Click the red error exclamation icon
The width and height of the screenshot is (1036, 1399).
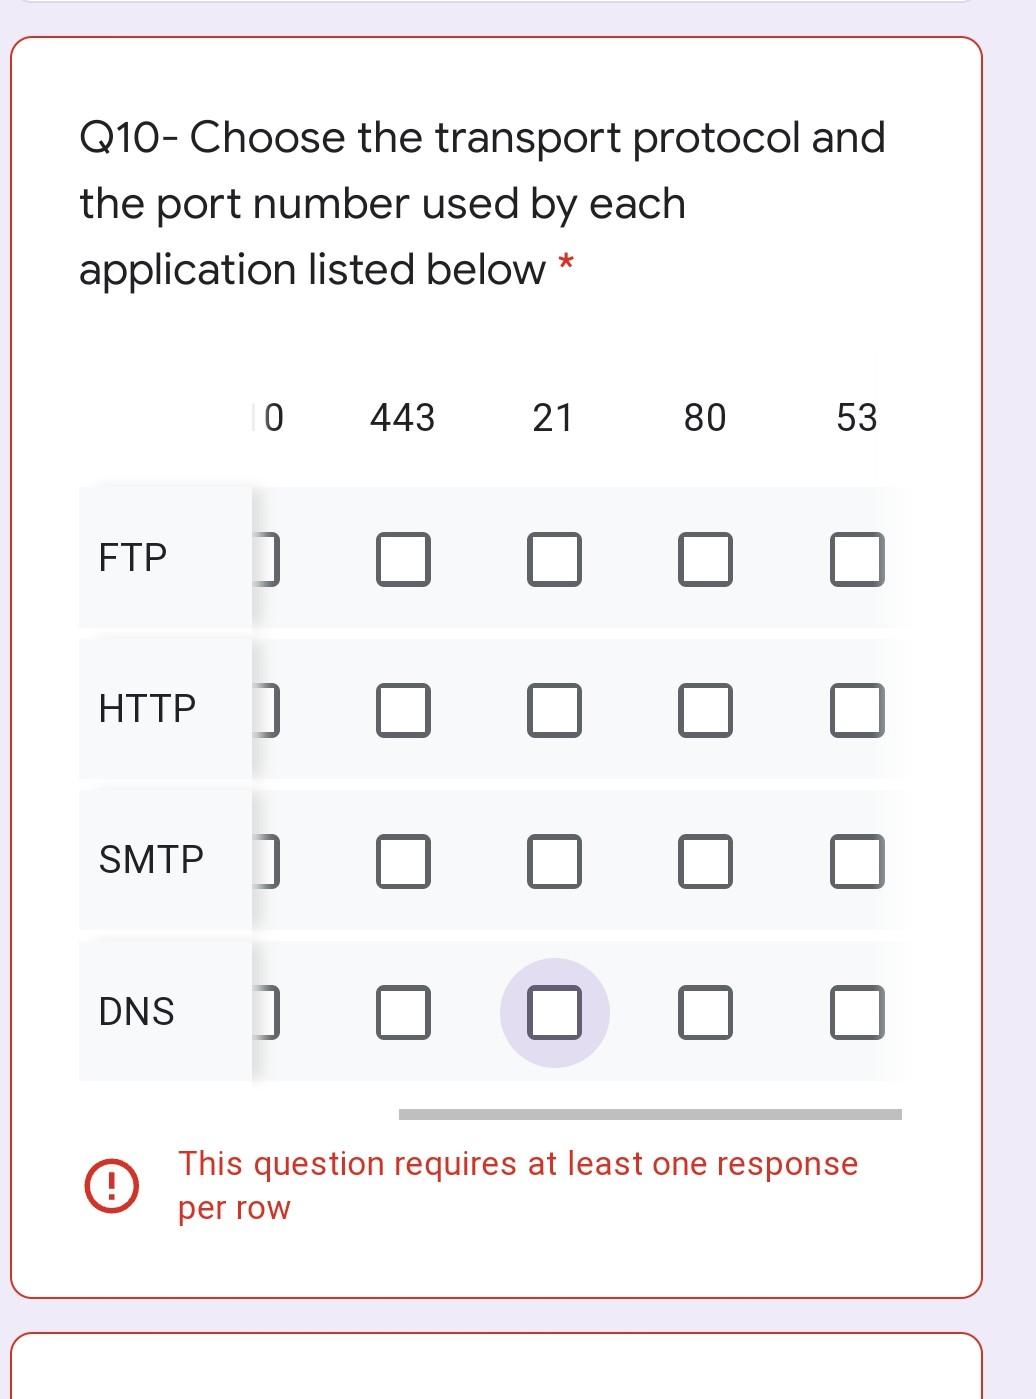(113, 1184)
